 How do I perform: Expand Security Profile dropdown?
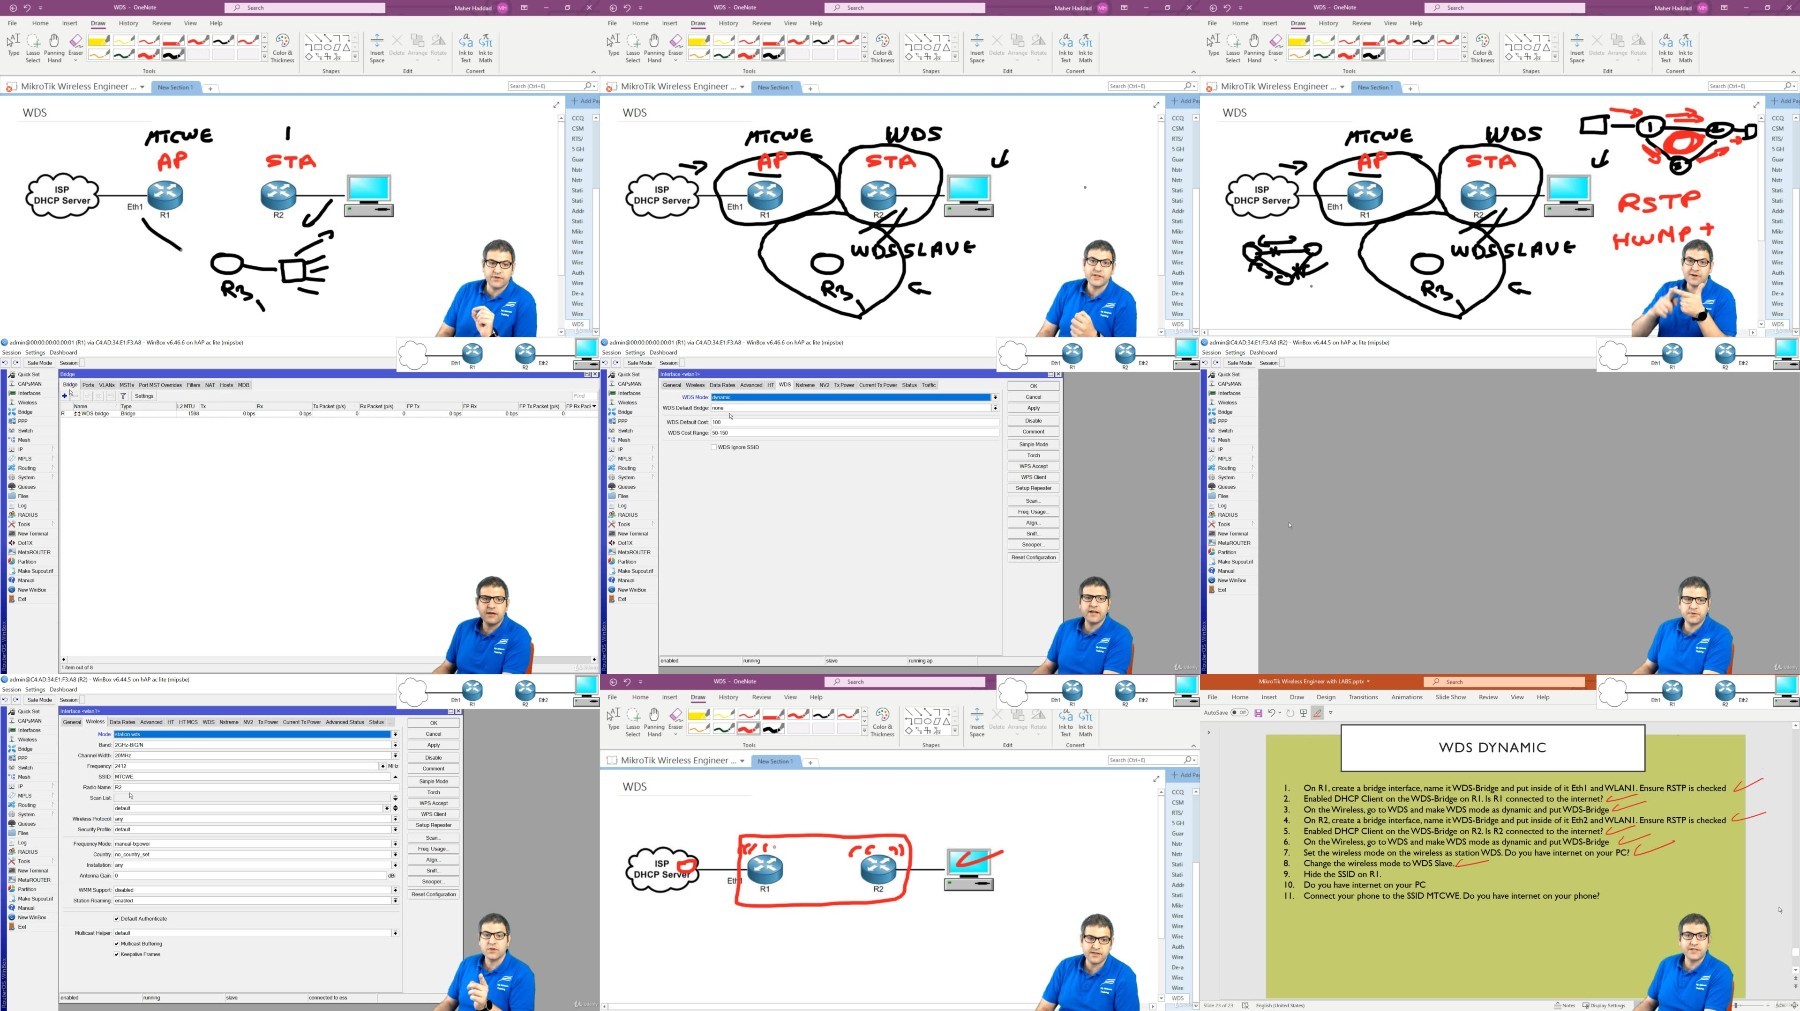[395, 829]
